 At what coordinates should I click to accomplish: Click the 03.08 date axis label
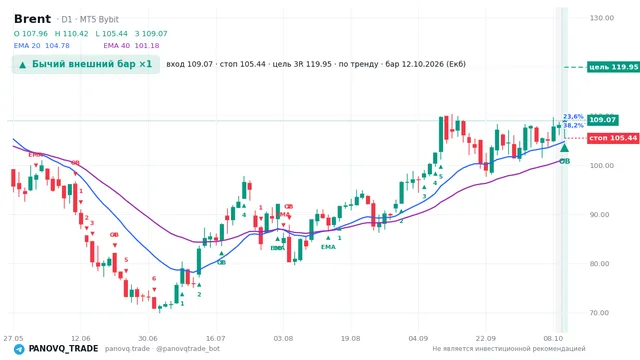tap(283, 338)
